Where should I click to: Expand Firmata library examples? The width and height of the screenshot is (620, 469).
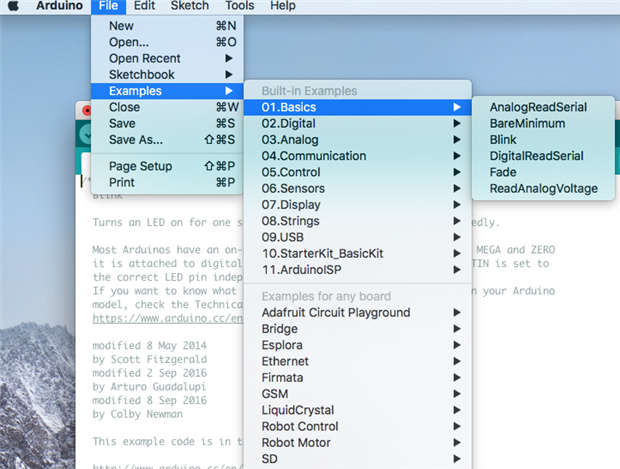point(357,377)
